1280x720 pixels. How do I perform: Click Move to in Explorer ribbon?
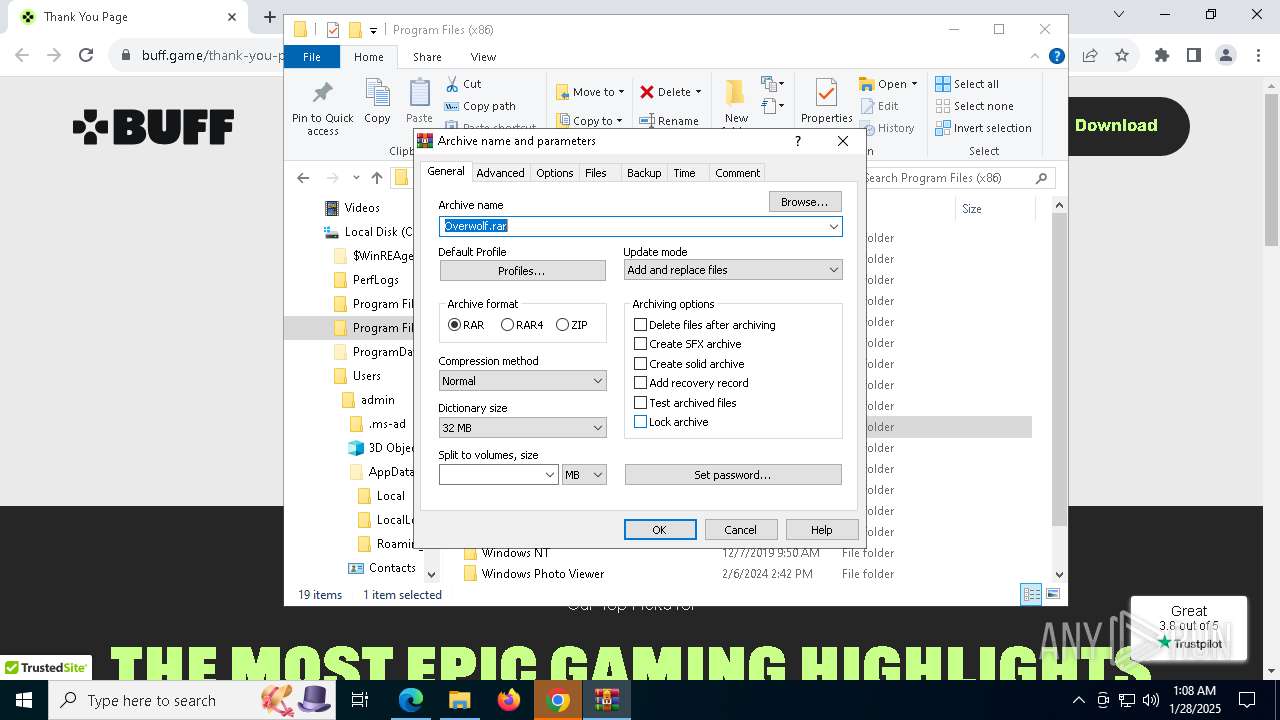[x=590, y=92]
